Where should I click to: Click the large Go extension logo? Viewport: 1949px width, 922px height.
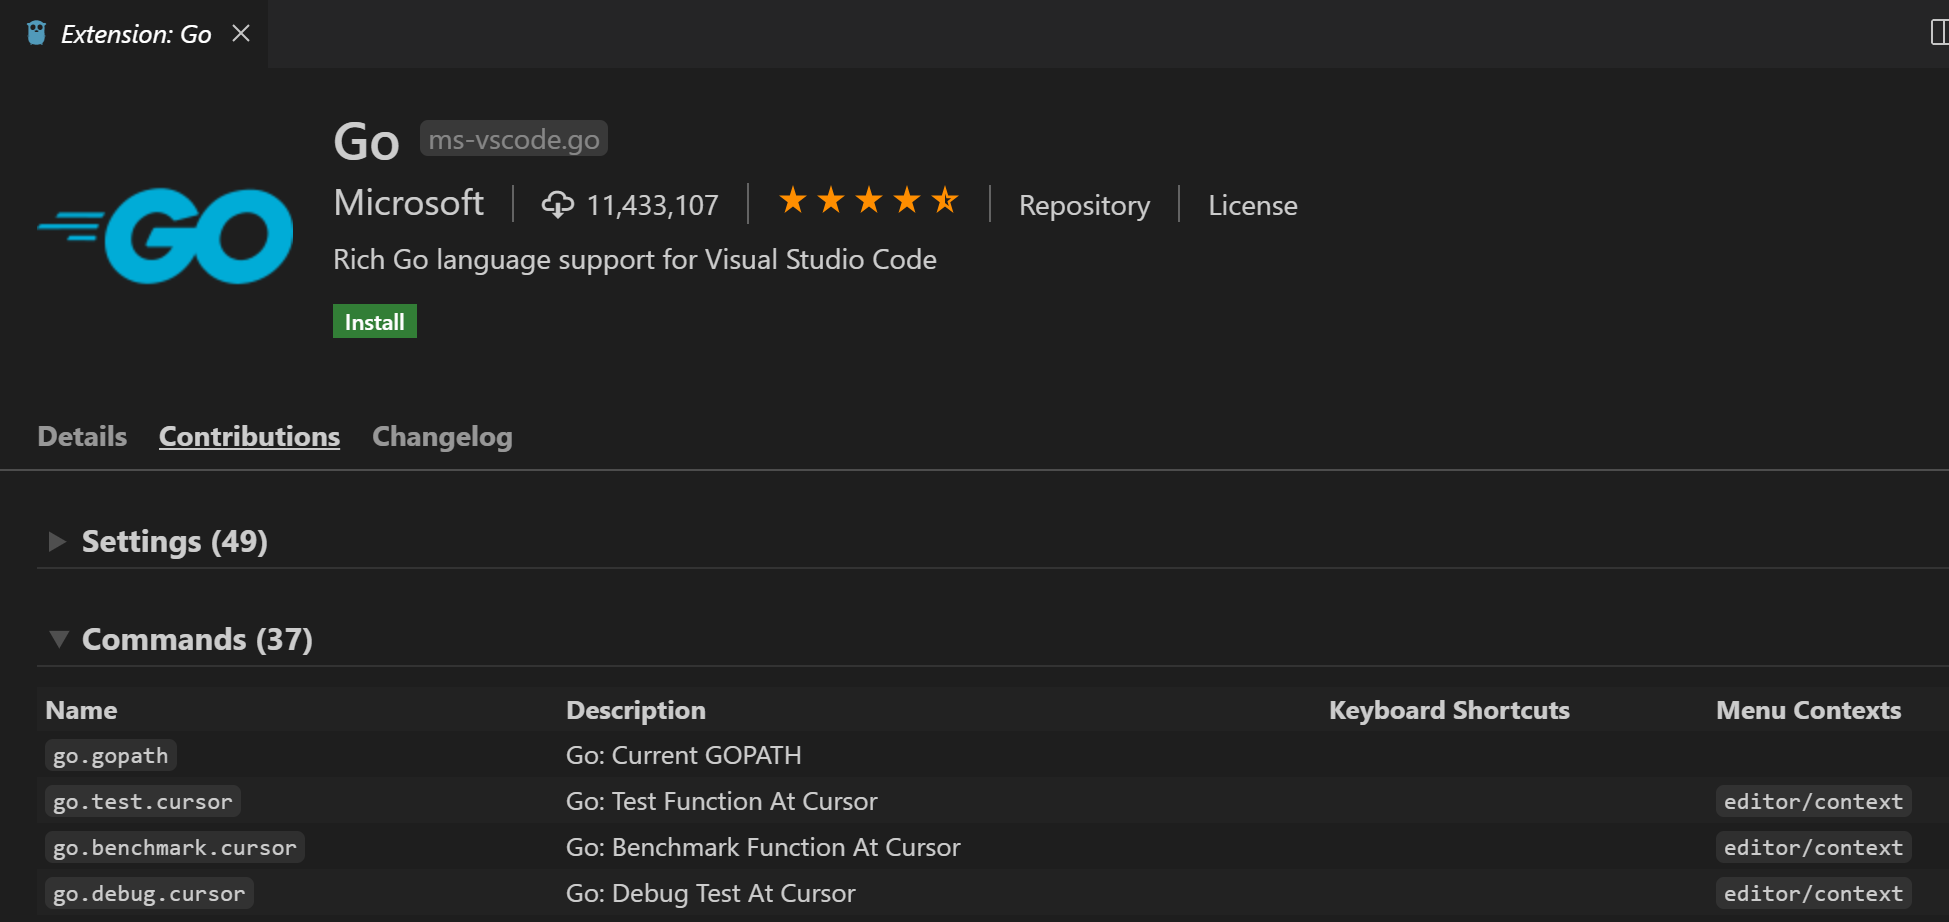point(166,236)
